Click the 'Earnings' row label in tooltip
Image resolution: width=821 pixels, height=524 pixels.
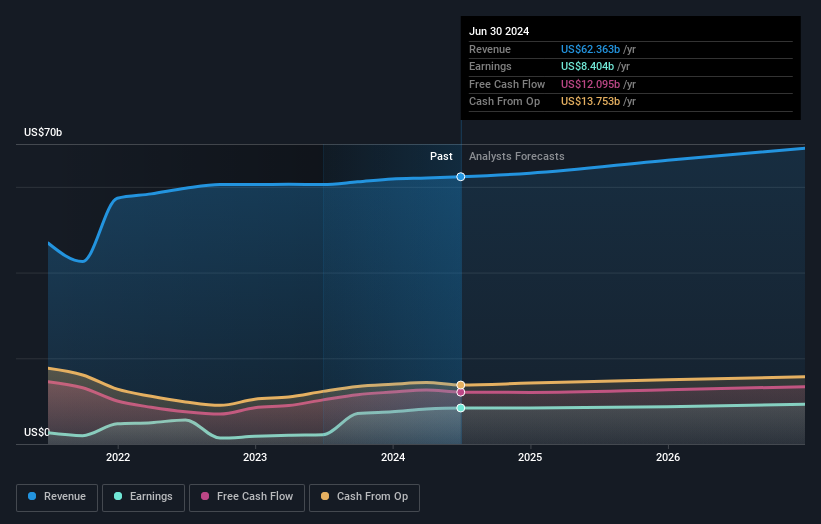point(490,66)
